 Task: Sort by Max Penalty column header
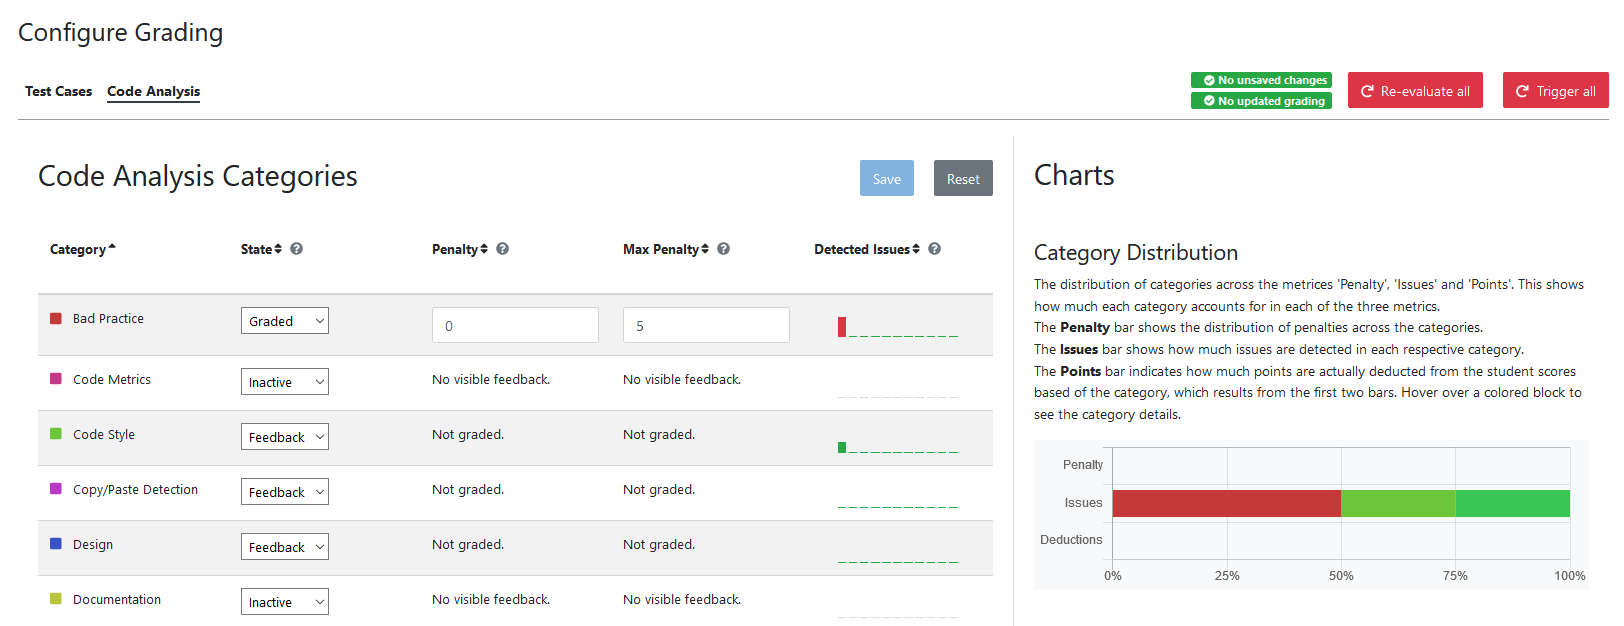665,249
